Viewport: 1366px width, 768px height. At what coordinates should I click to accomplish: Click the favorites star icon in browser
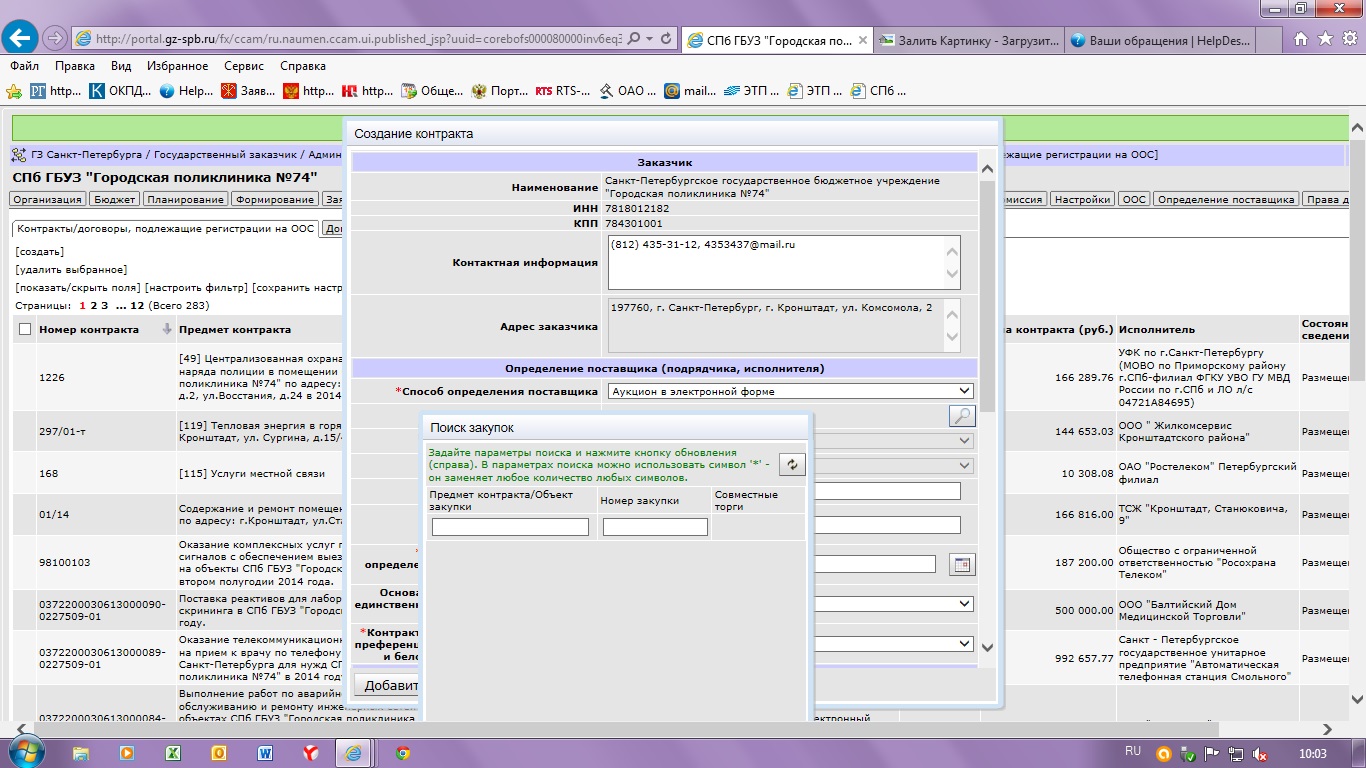(x=1325, y=39)
